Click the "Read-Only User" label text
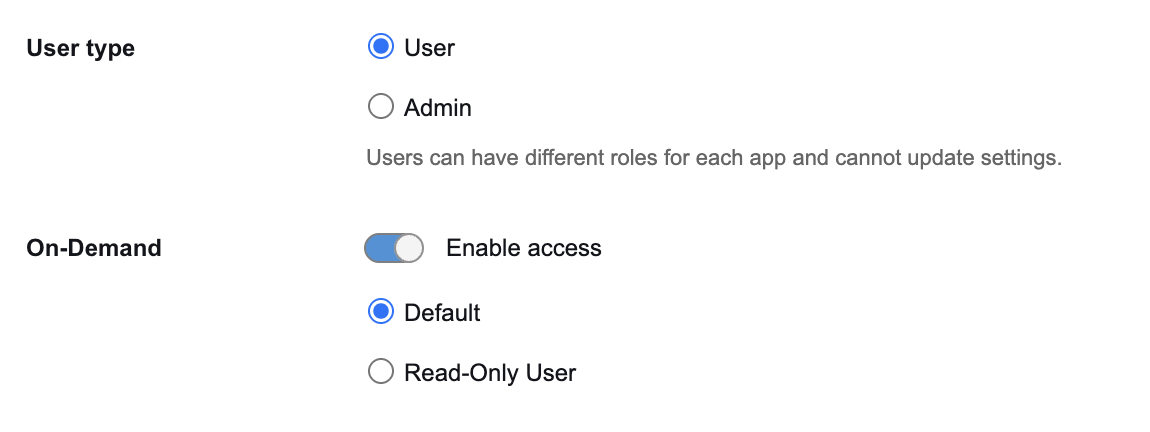This screenshot has width=1150, height=432. click(x=490, y=373)
